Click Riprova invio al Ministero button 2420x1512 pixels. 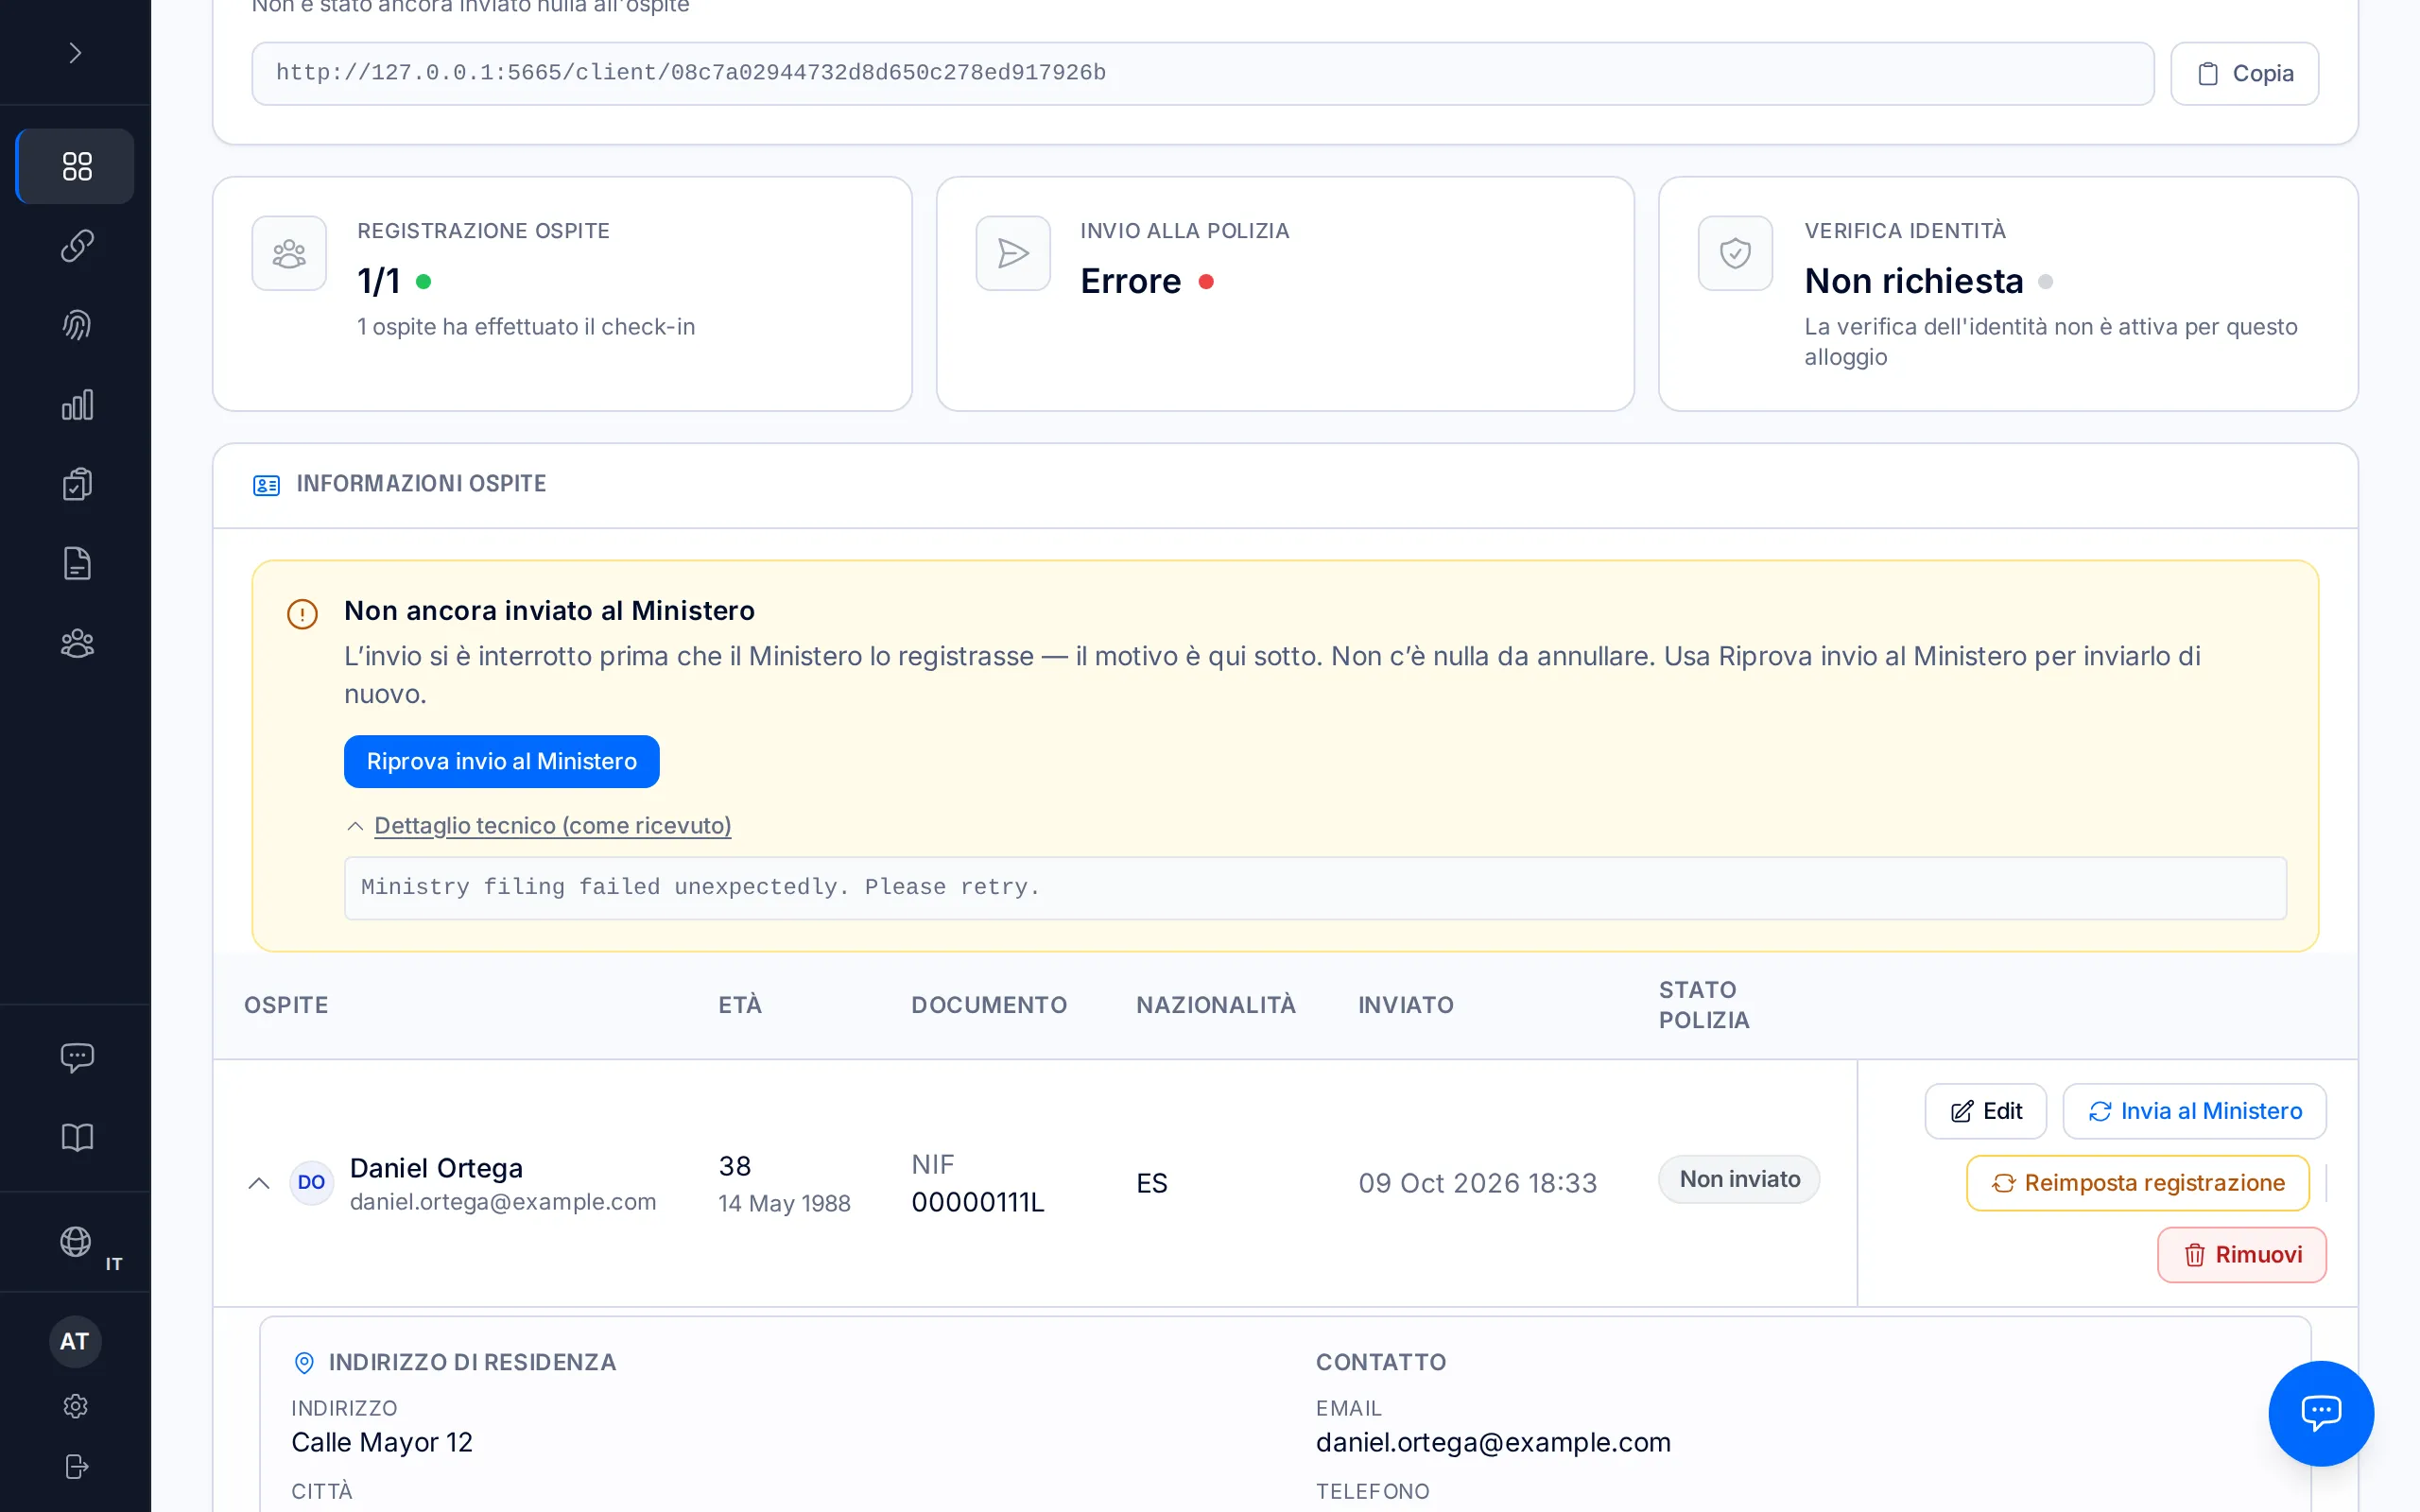tap(501, 761)
